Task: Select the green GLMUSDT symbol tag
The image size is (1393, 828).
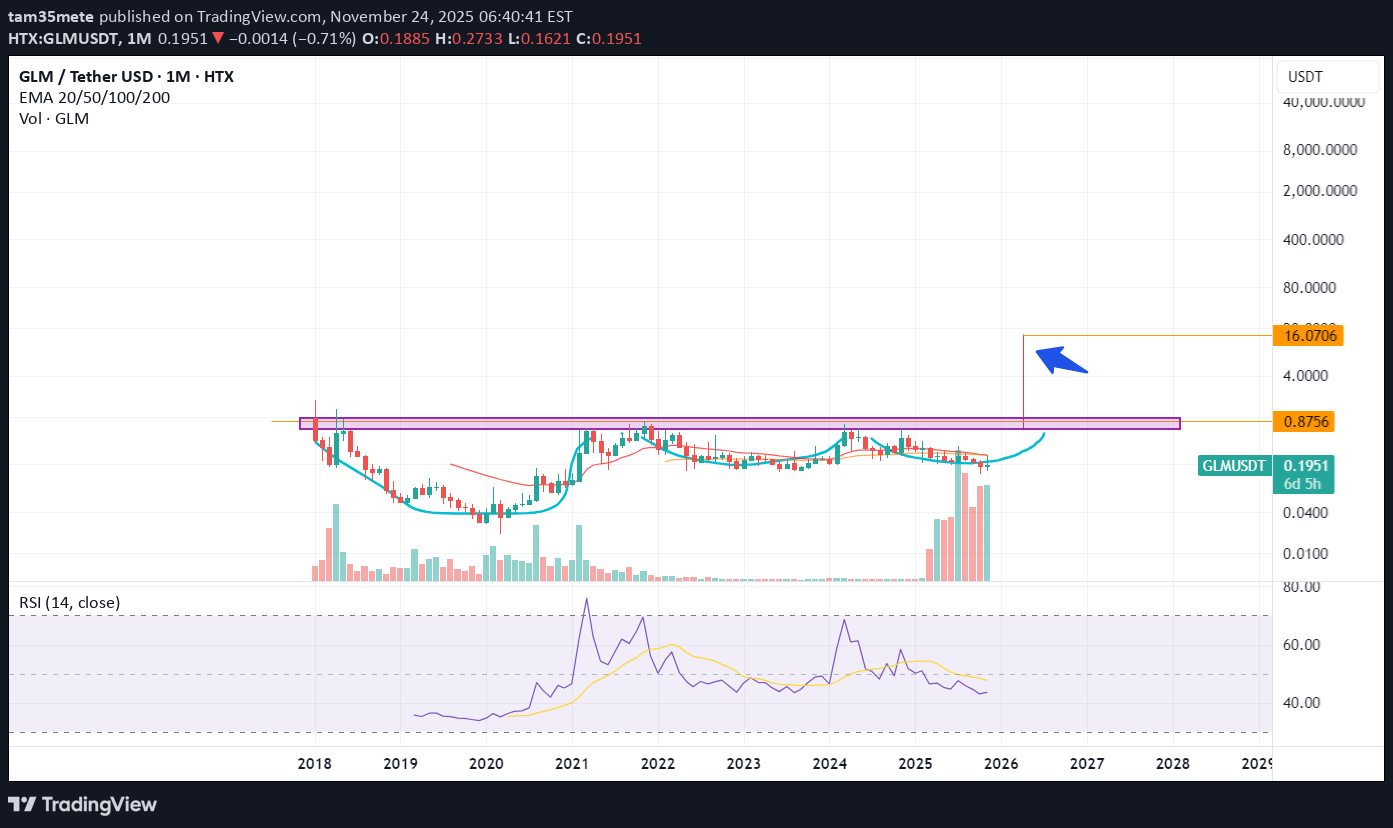Action: [1234, 466]
